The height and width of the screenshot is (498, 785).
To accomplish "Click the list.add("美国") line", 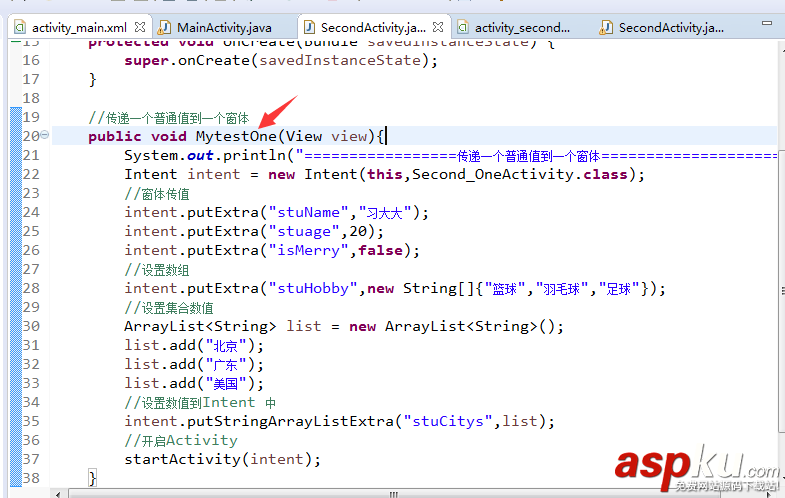I will pyautogui.click(x=194, y=383).
